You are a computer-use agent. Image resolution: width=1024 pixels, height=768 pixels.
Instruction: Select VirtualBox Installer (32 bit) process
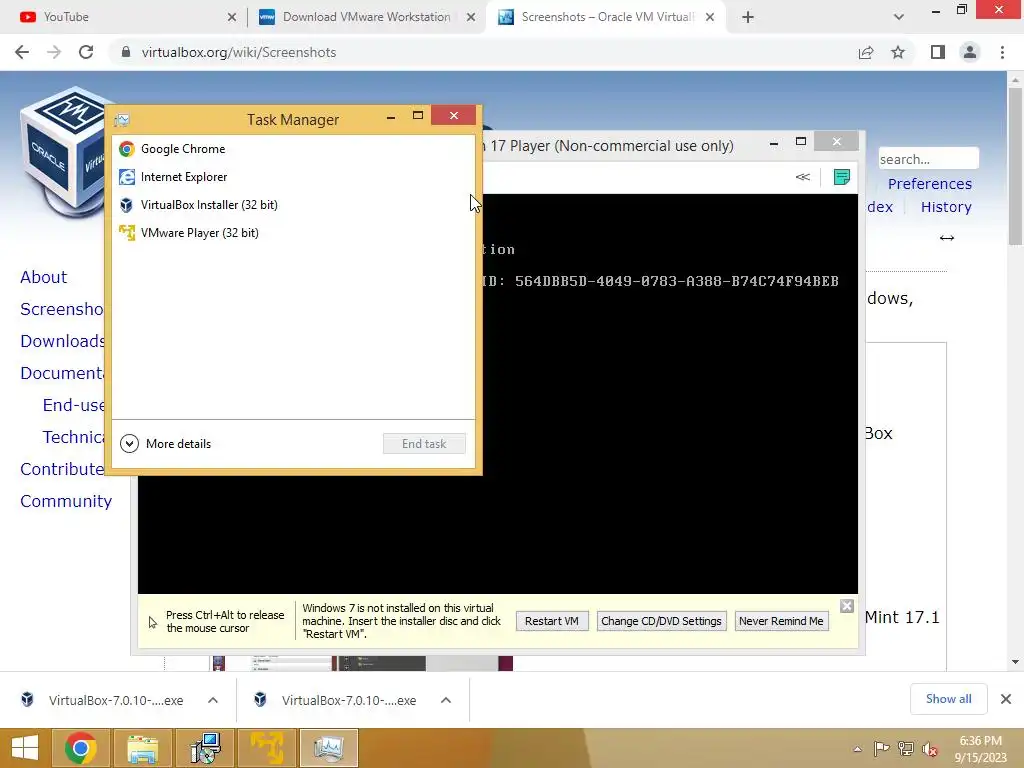click(293, 205)
